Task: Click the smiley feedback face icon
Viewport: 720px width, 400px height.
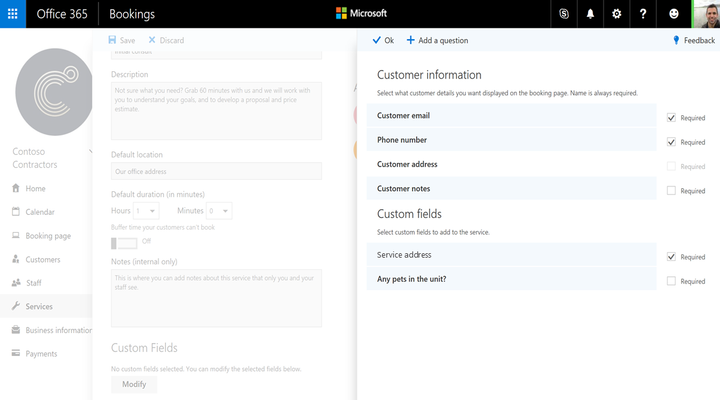Action: click(x=674, y=14)
